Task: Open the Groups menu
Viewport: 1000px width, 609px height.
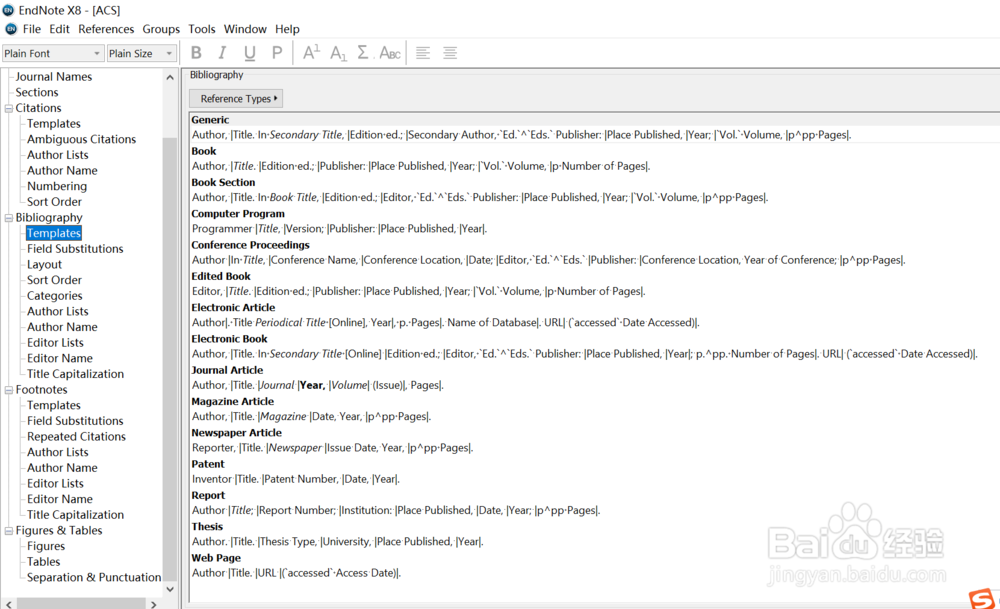Action: 161,29
